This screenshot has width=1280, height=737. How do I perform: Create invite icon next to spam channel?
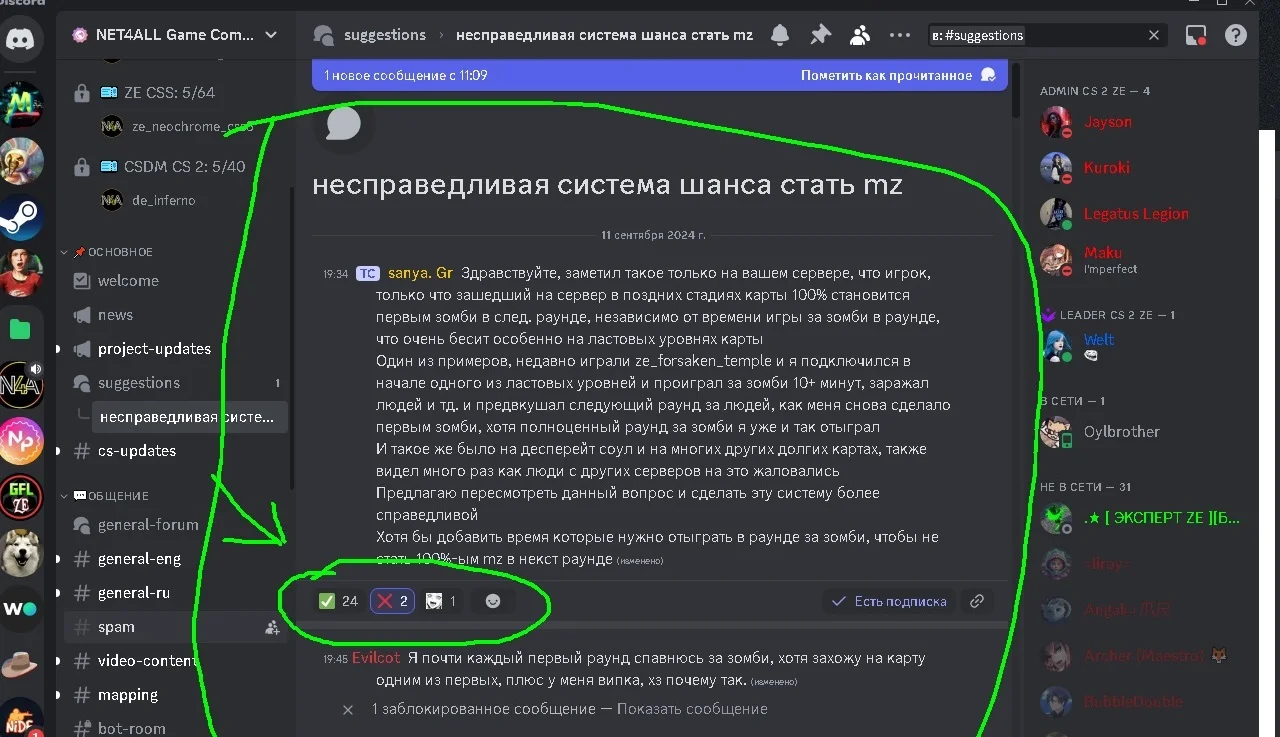coord(271,628)
